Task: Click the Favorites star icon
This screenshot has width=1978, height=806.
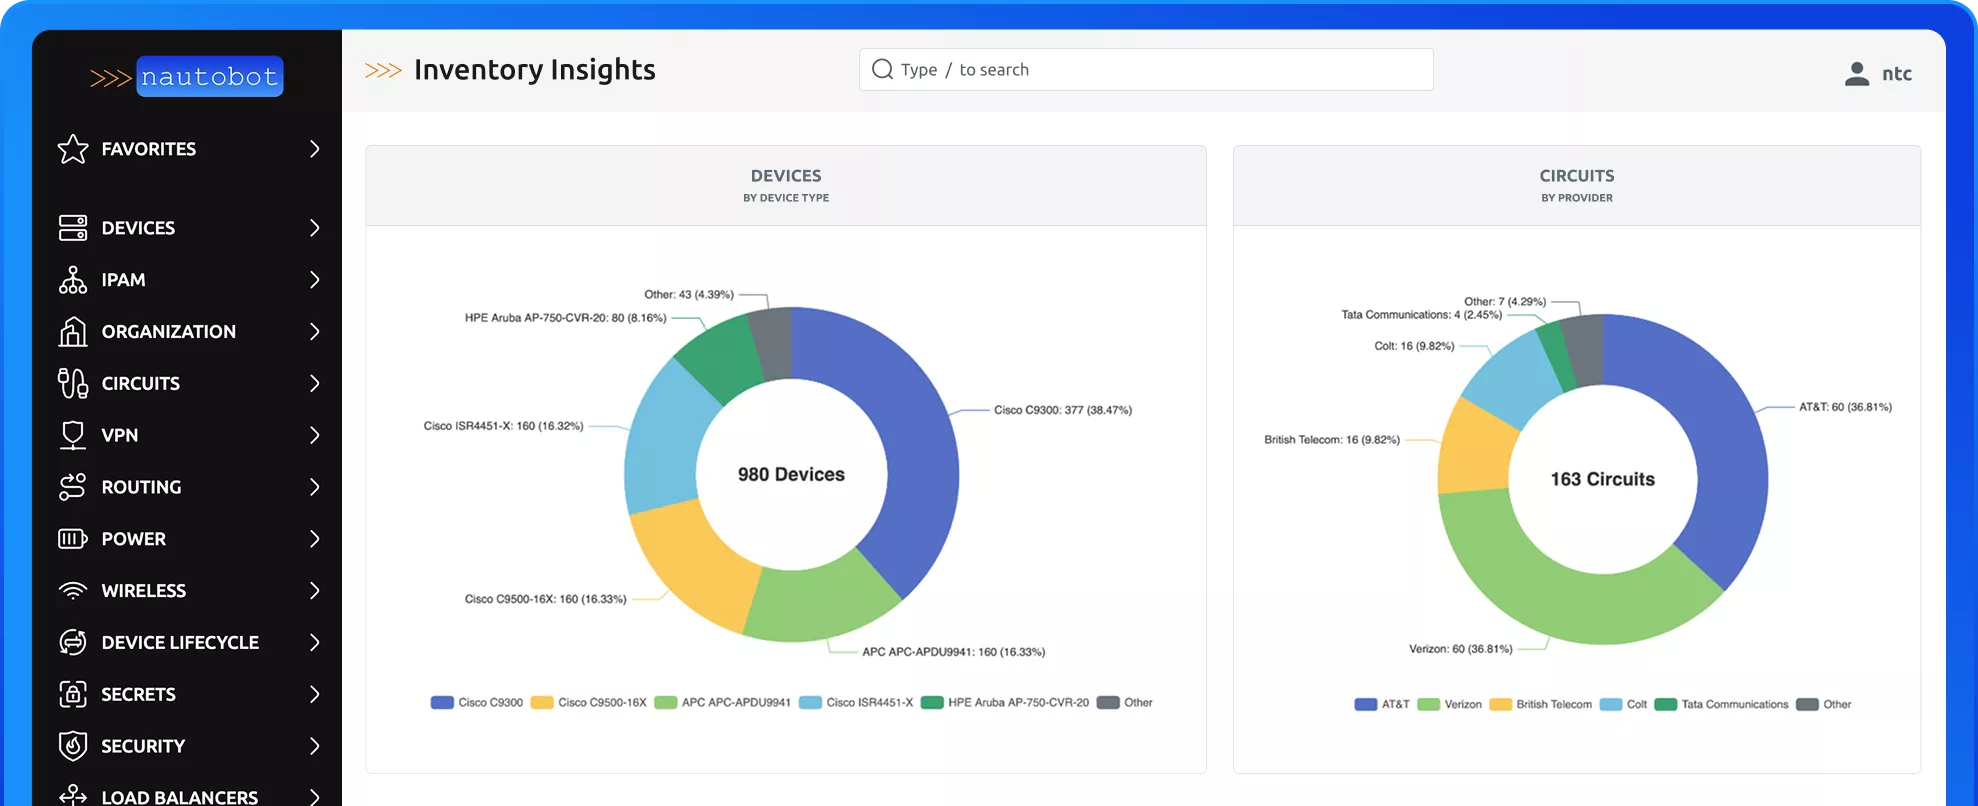Action: (x=73, y=149)
